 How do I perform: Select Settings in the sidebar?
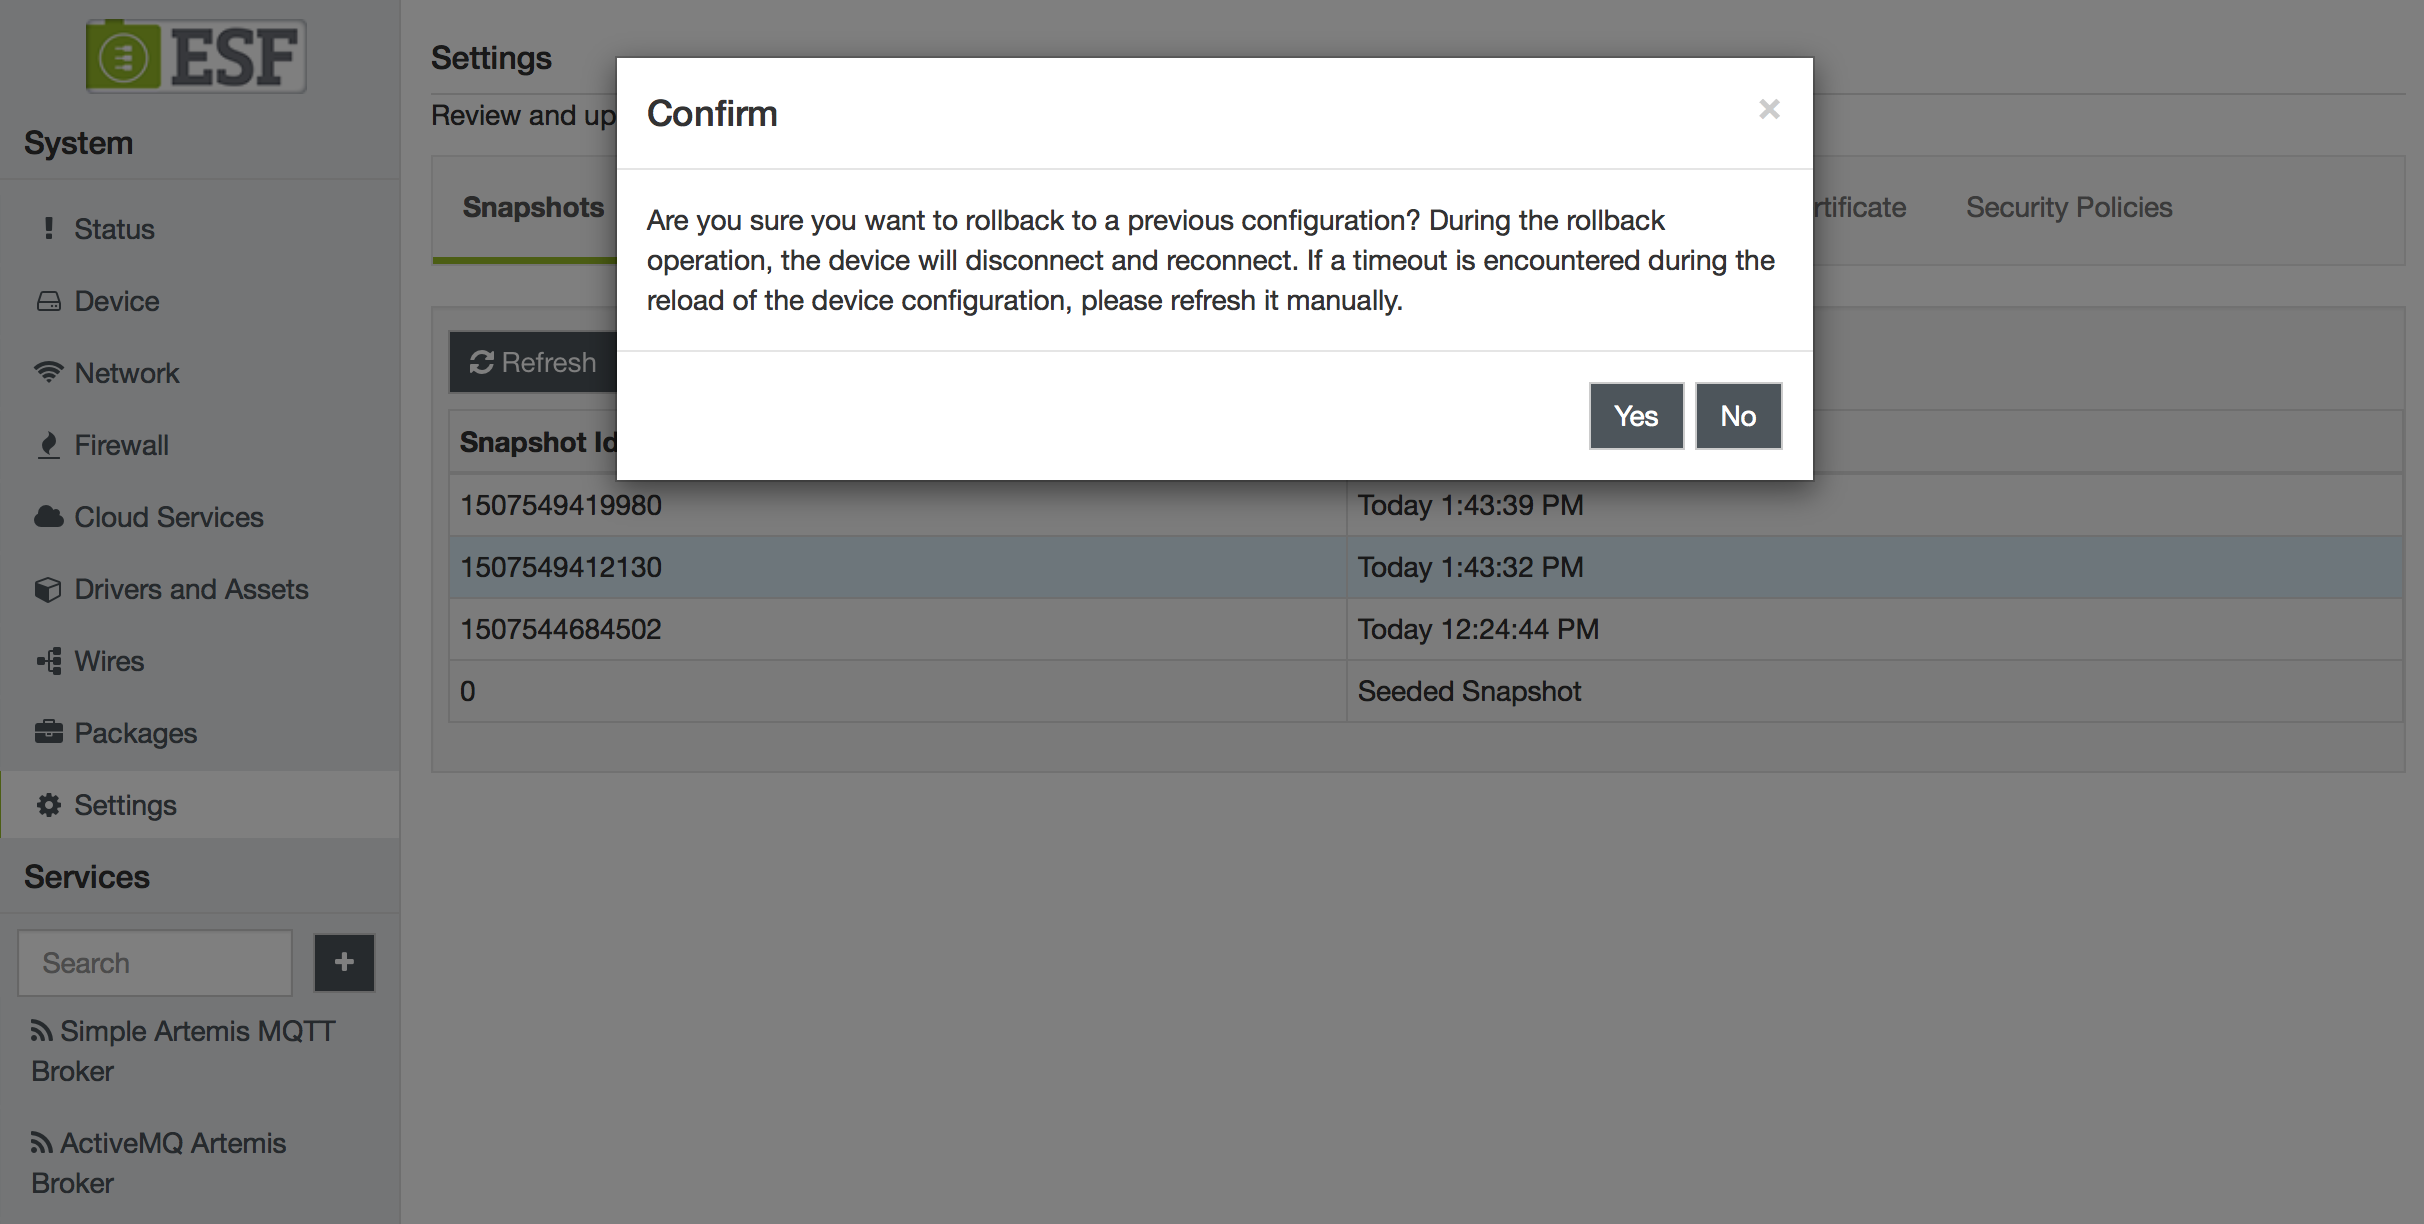click(200, 805)
